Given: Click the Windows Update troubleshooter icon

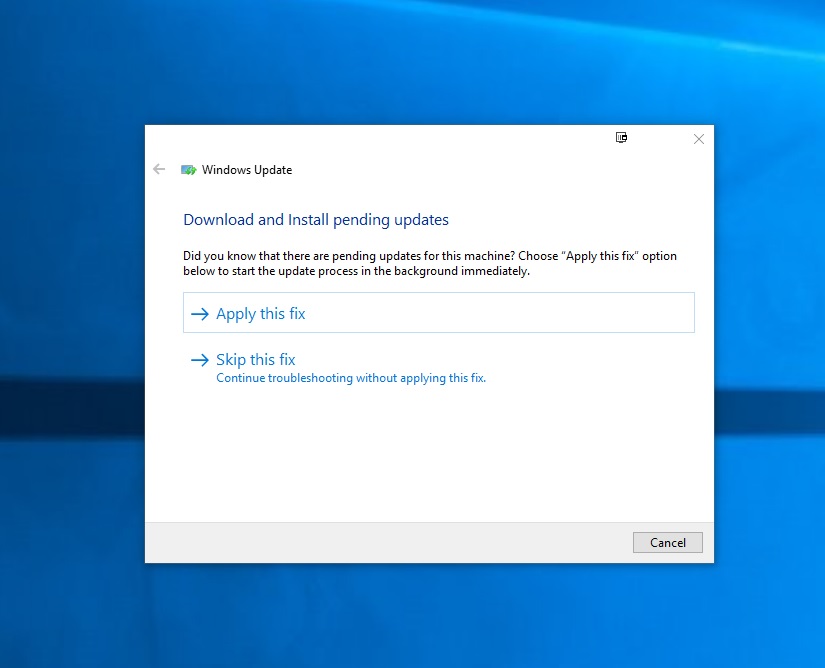Looking at the screenshot, I should [188, 169].
